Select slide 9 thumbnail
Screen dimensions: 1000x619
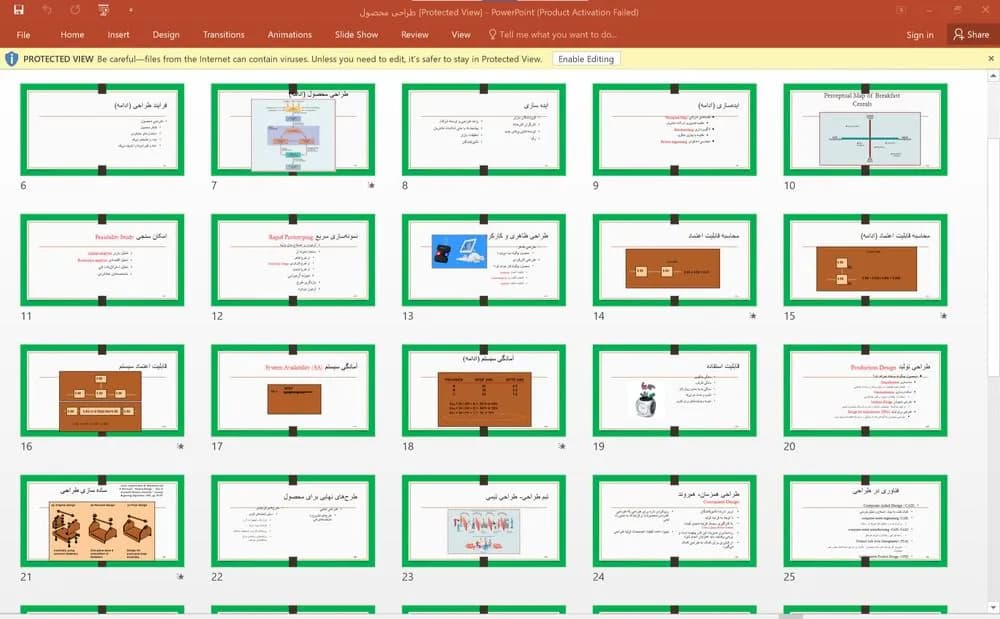coord(674,129)
